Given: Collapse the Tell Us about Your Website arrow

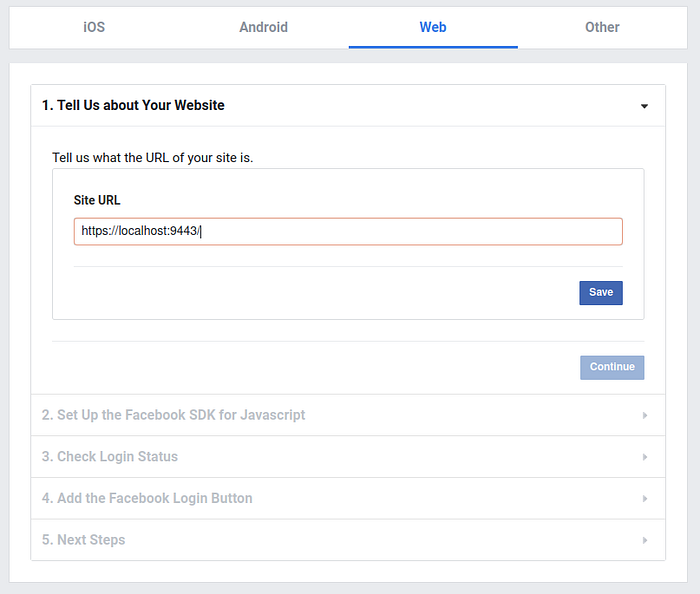Looking at the screenshot, I should point(644,106).
